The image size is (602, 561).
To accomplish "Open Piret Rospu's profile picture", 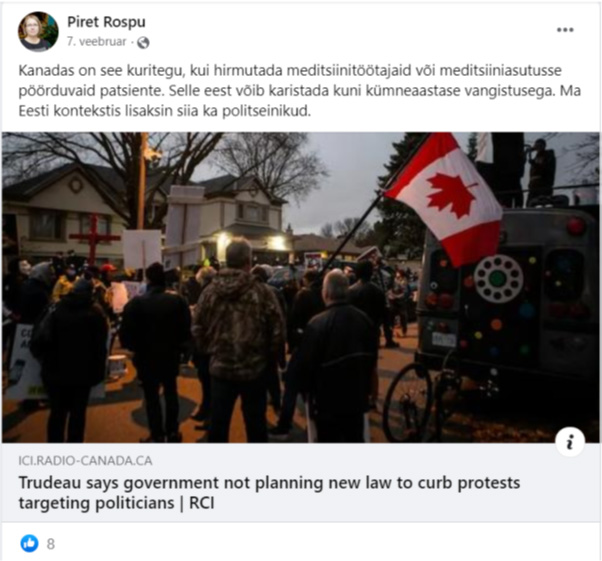I will pos(38,31).
